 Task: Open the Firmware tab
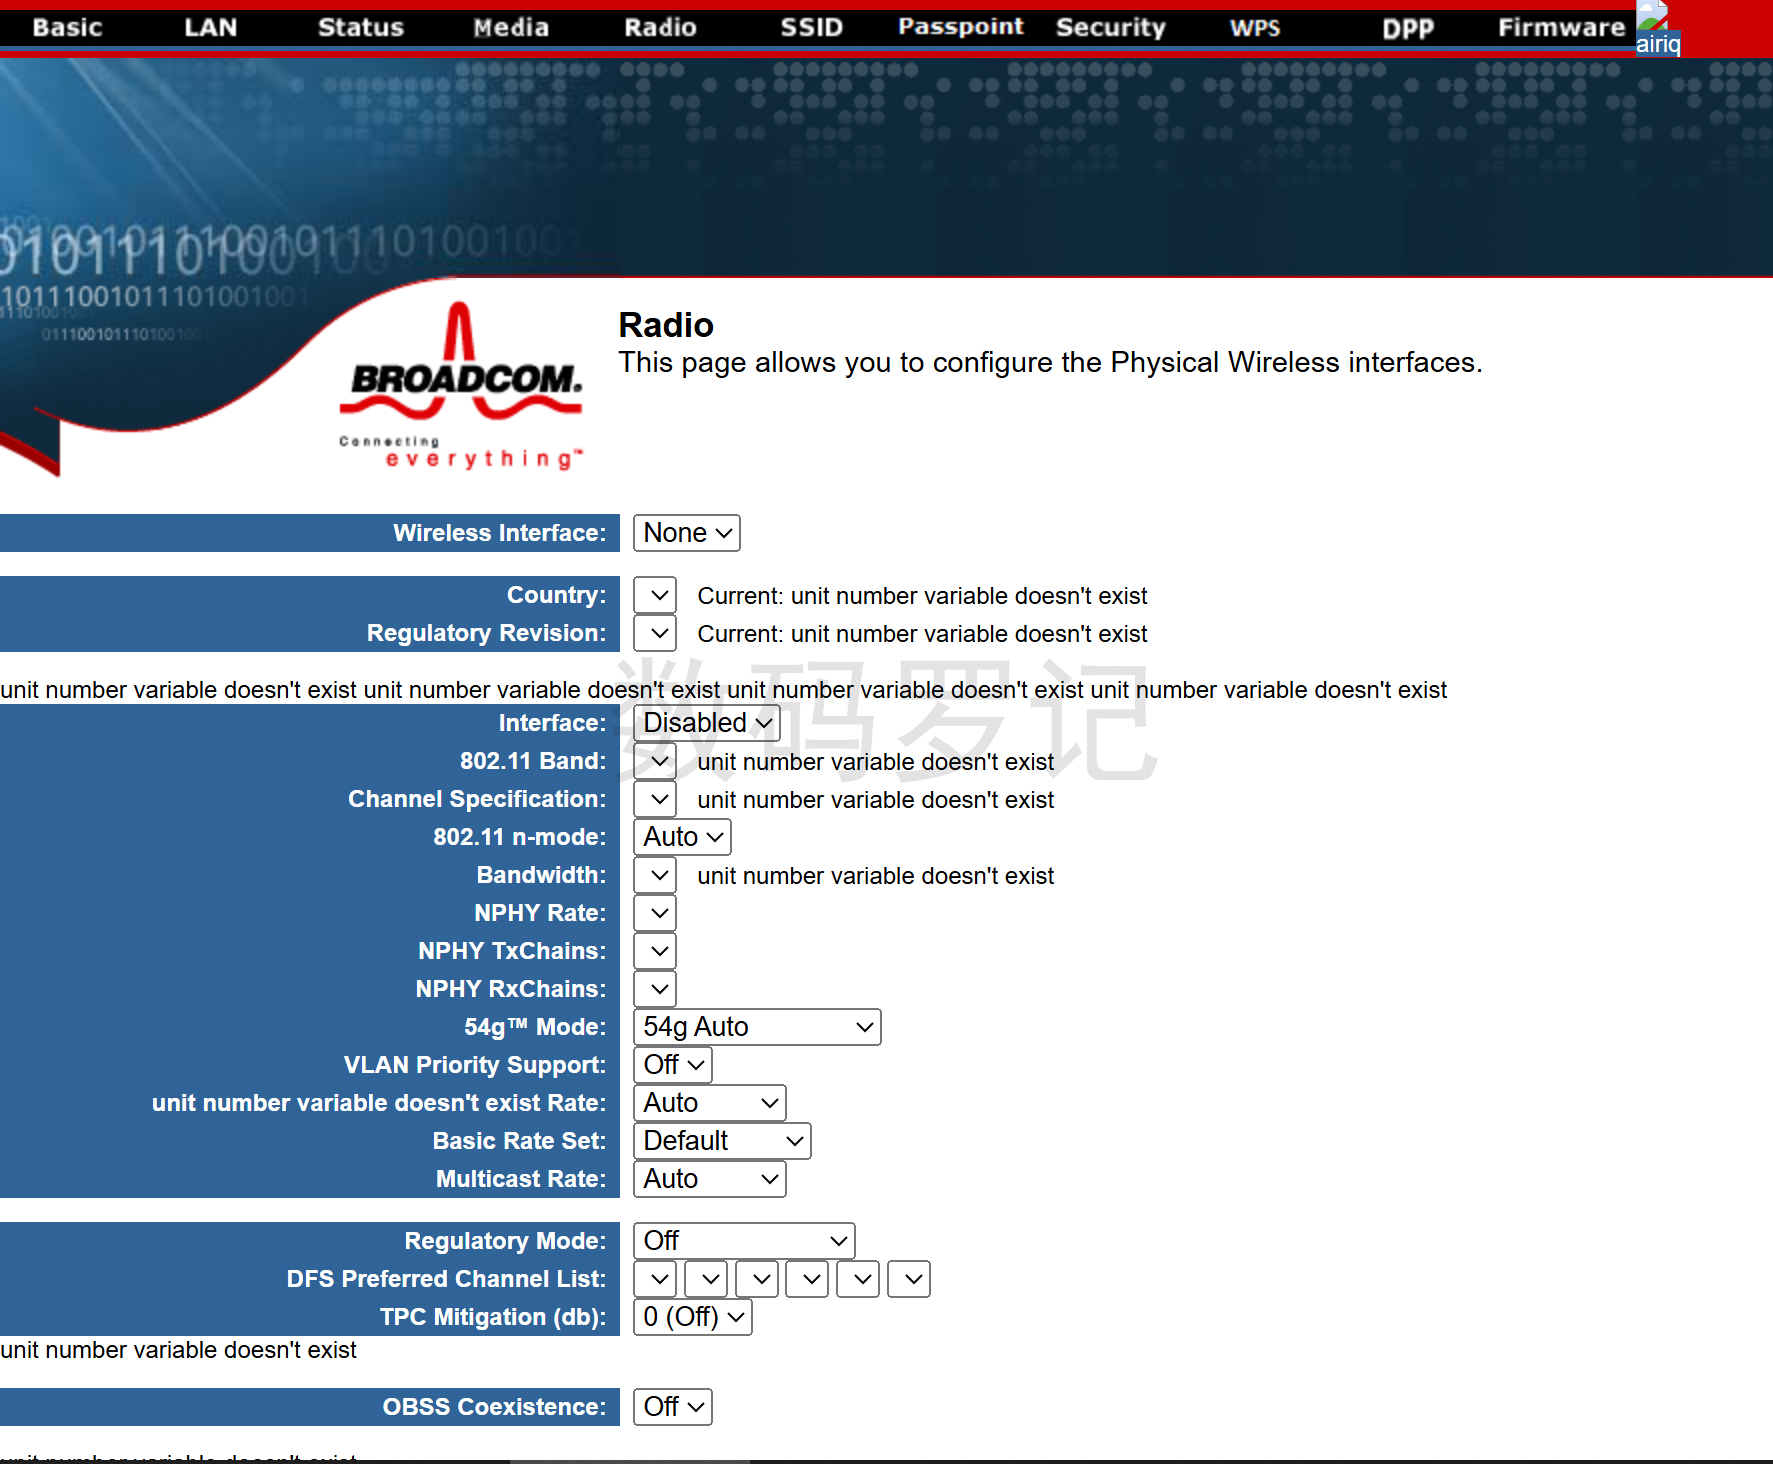1560,27
